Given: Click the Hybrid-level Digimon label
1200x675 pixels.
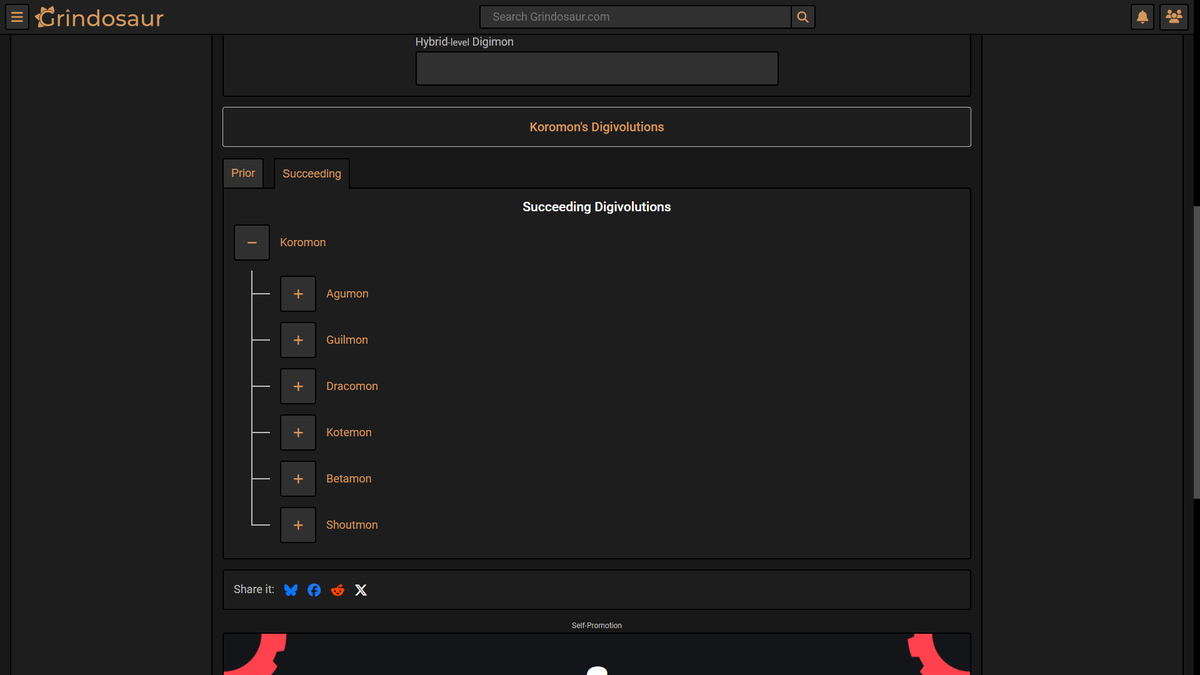Looking at the screenshot, I should 465,42.
